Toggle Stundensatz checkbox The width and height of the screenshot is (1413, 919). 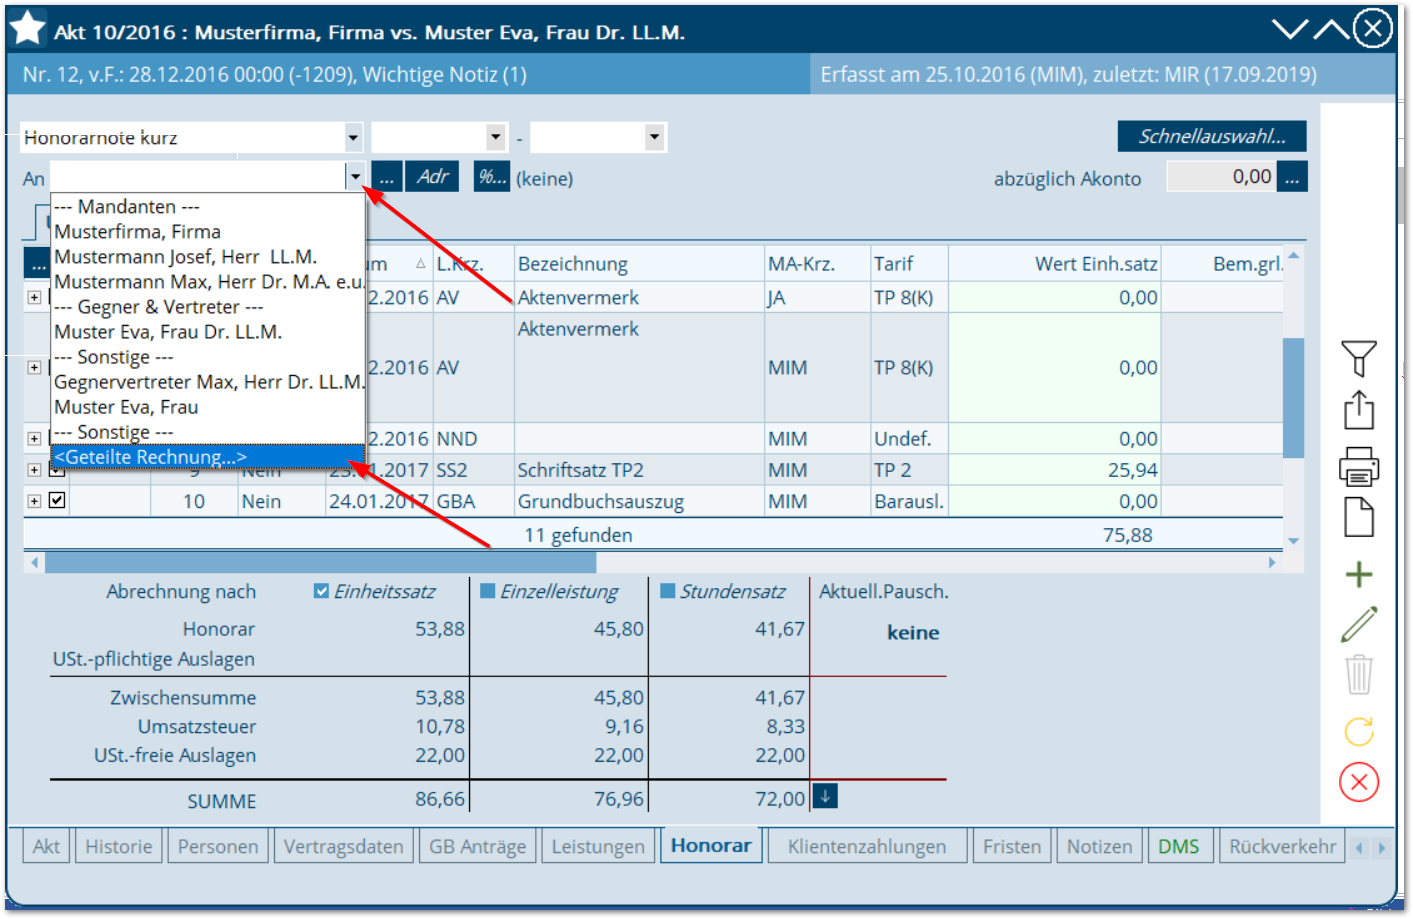[668, 591]
